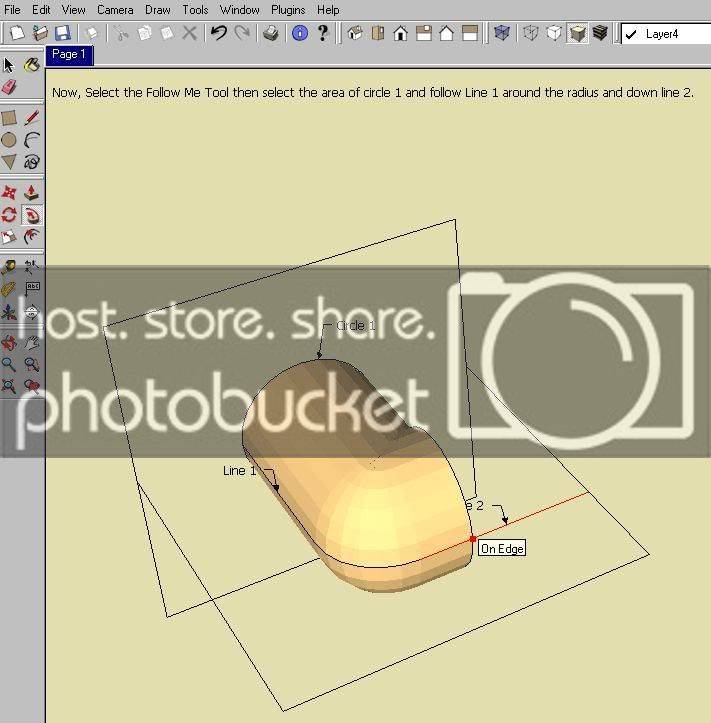
Task: Switch to Iso view icon
Action: [355, 33]
